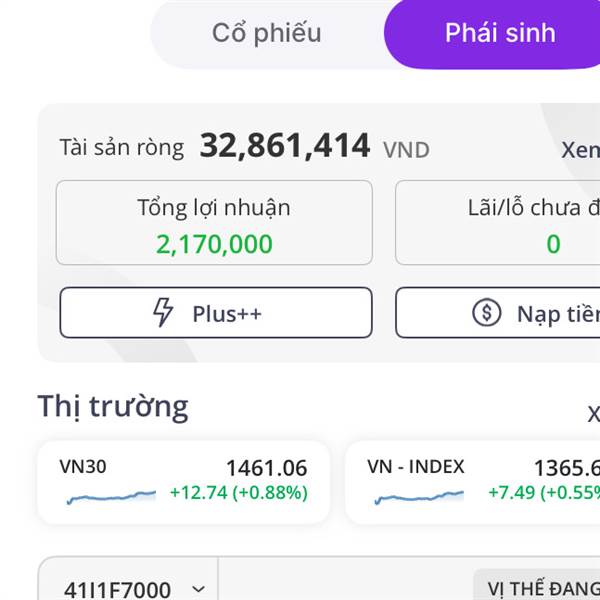Screen dimensions: 600x600
Task: Click the VN30 change +12.74 (+0.88%)
Action: (239, 492)
